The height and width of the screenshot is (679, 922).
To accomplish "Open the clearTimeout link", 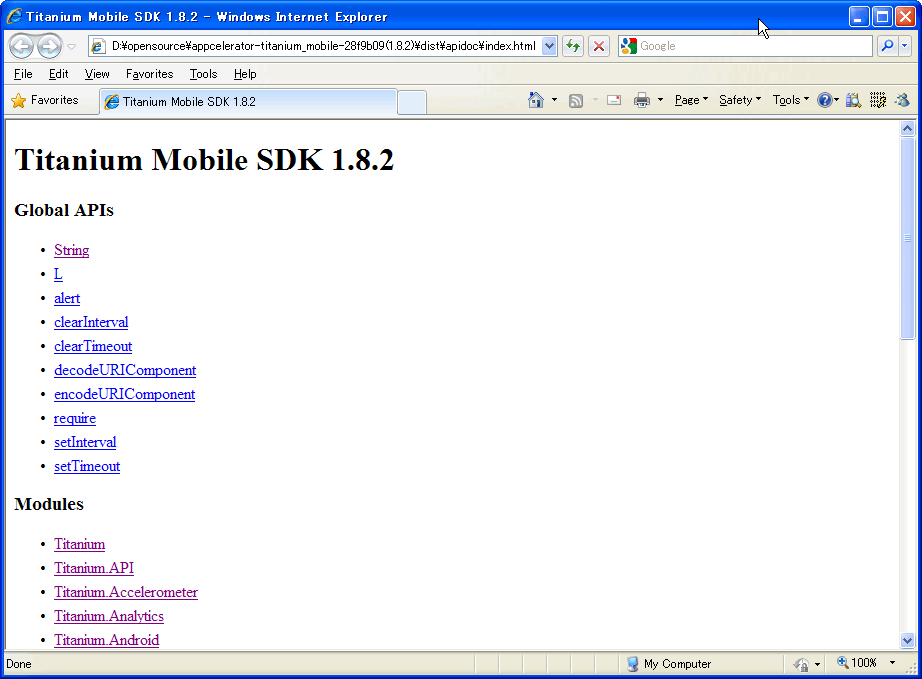I will point(93,347).
